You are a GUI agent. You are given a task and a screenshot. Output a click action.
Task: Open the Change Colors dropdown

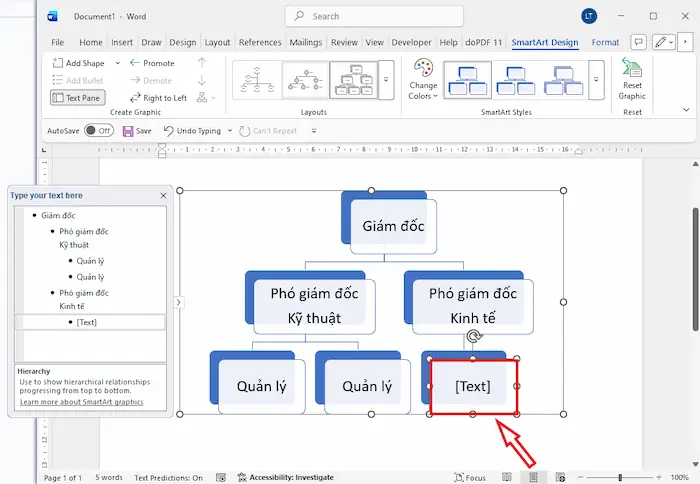tap(423, 79)
